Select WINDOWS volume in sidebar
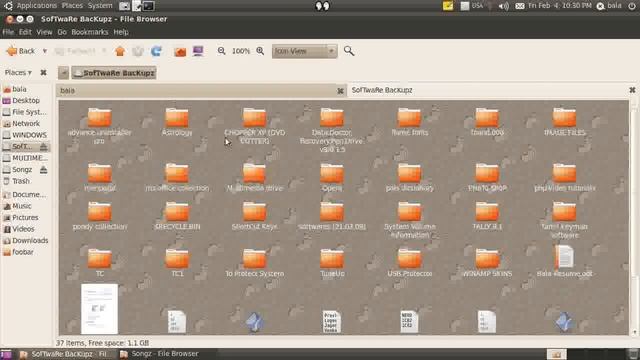This screenshot has width=640, height=360. pos(26,135)
